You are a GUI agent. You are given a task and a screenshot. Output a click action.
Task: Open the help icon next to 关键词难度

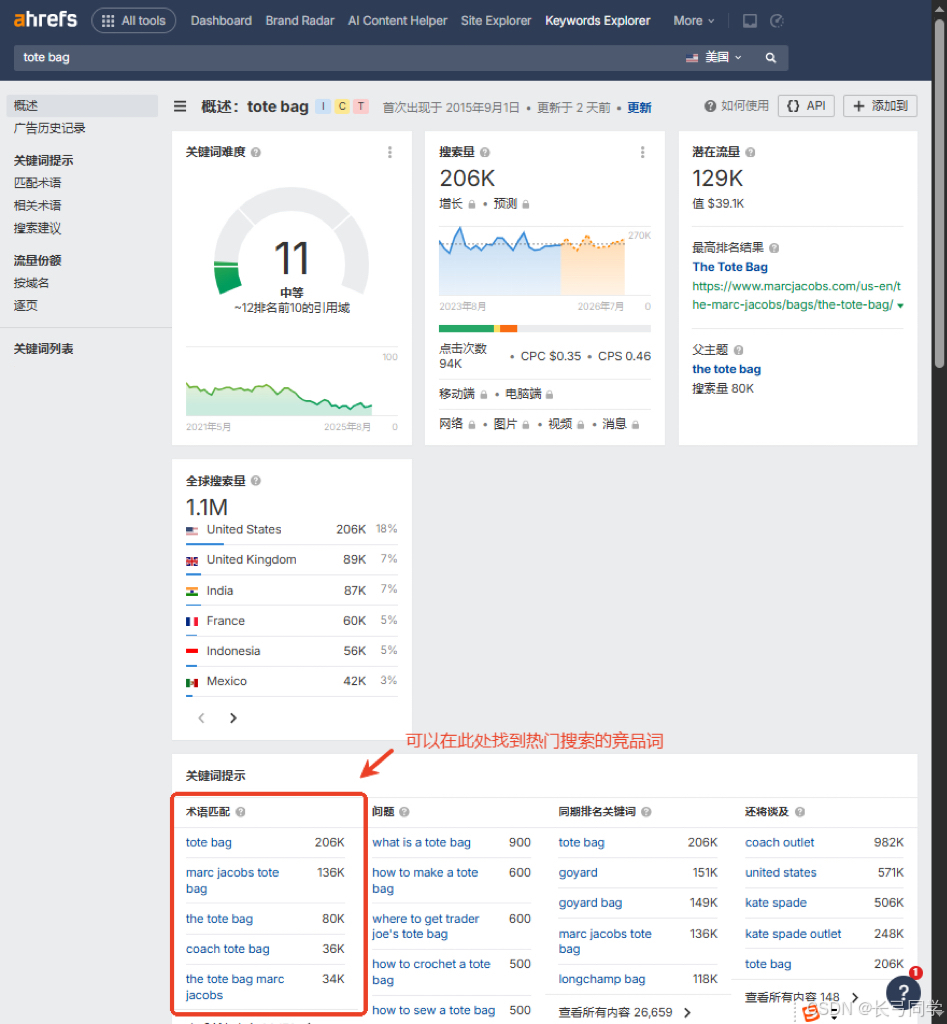256,152
